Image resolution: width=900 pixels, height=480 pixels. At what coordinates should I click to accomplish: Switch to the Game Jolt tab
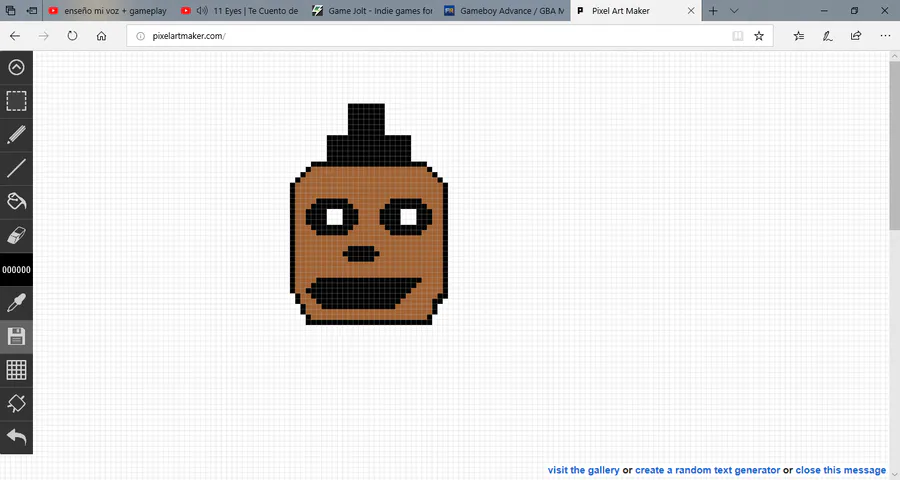[x=373, y=10]
